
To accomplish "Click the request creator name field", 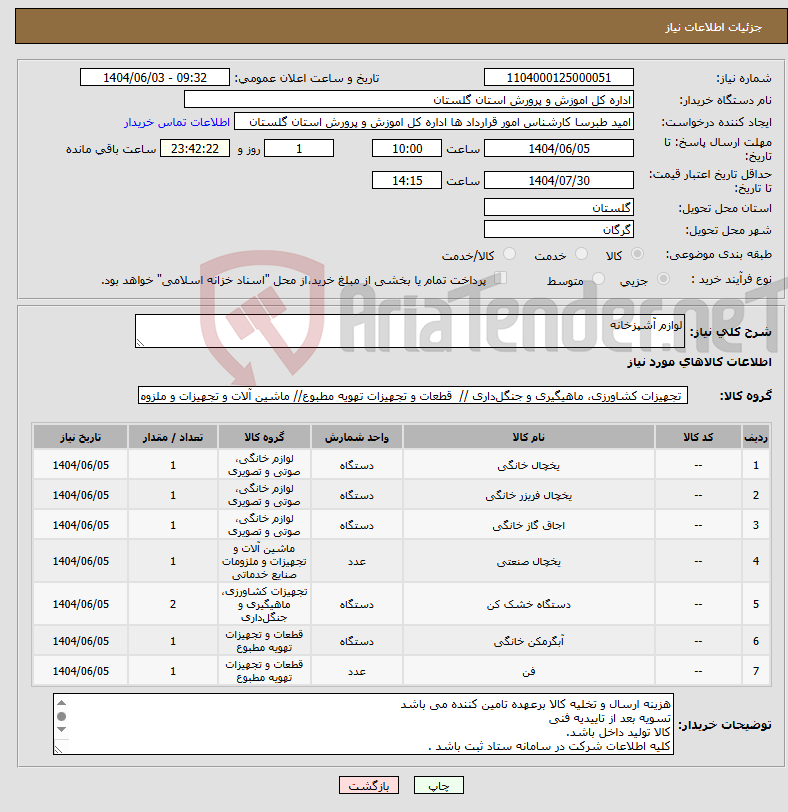I will (x=434, y=122).
